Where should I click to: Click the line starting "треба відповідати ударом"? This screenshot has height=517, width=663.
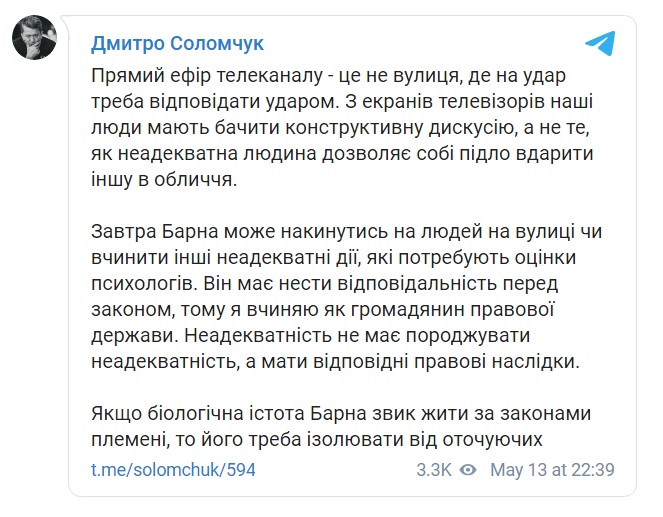point(342,102)
